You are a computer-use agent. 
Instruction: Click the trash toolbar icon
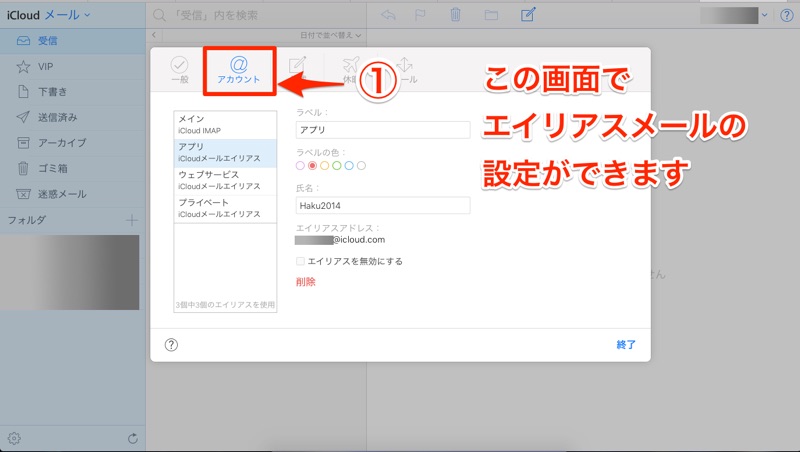(x=456, y=15)
